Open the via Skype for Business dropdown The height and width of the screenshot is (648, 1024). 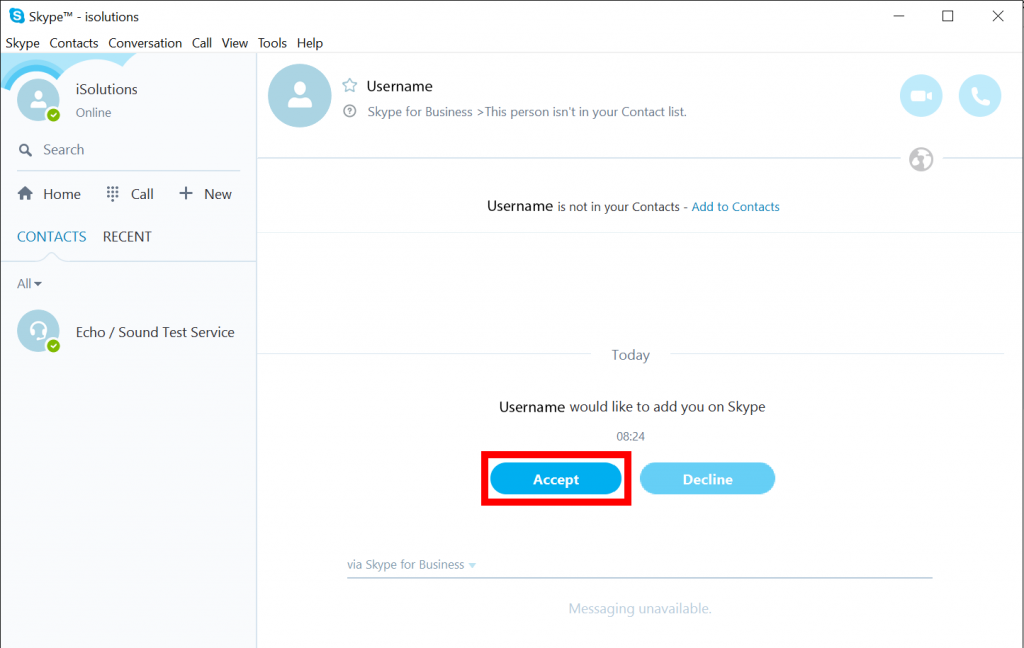coord(411,565)
